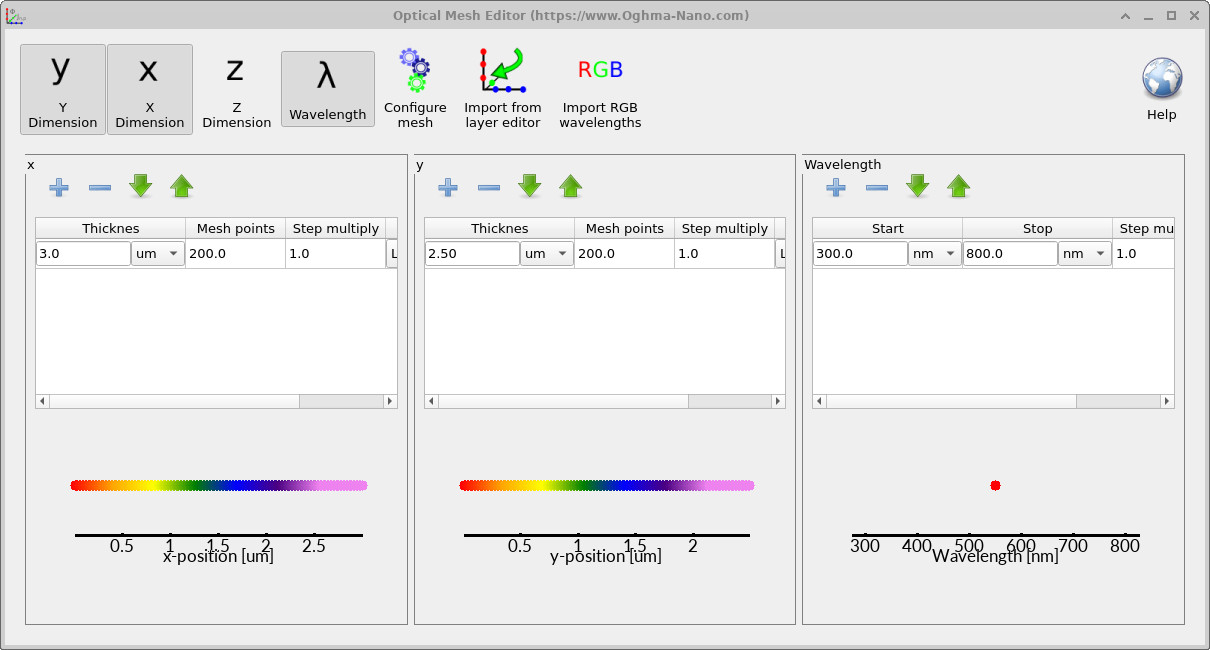
Task: Add a row in x panel
Action: (x=59, y=187)
